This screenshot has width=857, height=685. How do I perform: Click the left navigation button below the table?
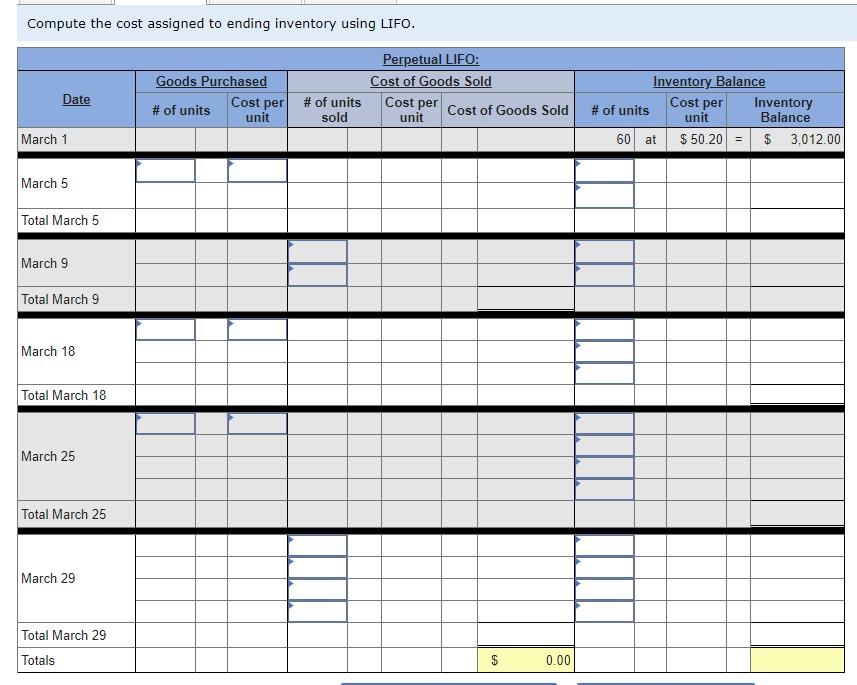pos(450,681)
